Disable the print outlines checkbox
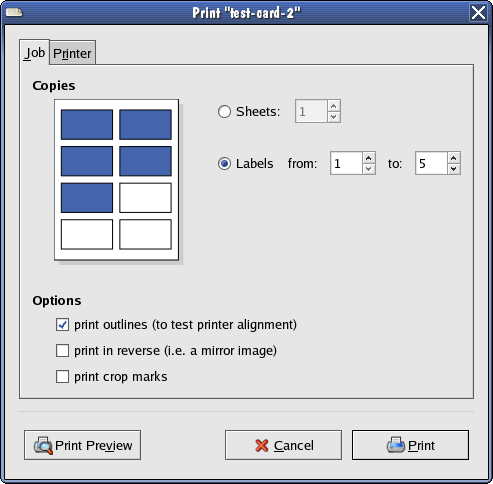The width and height of the screenshot is (493, 484). (x=62, y=325)
